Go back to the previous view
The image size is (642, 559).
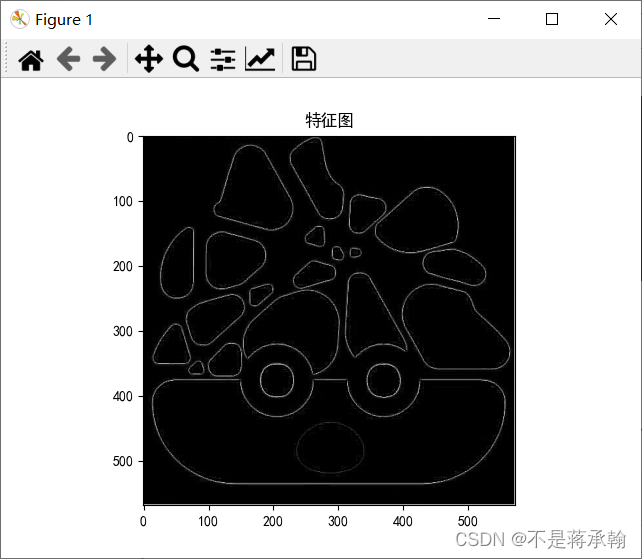68,59
